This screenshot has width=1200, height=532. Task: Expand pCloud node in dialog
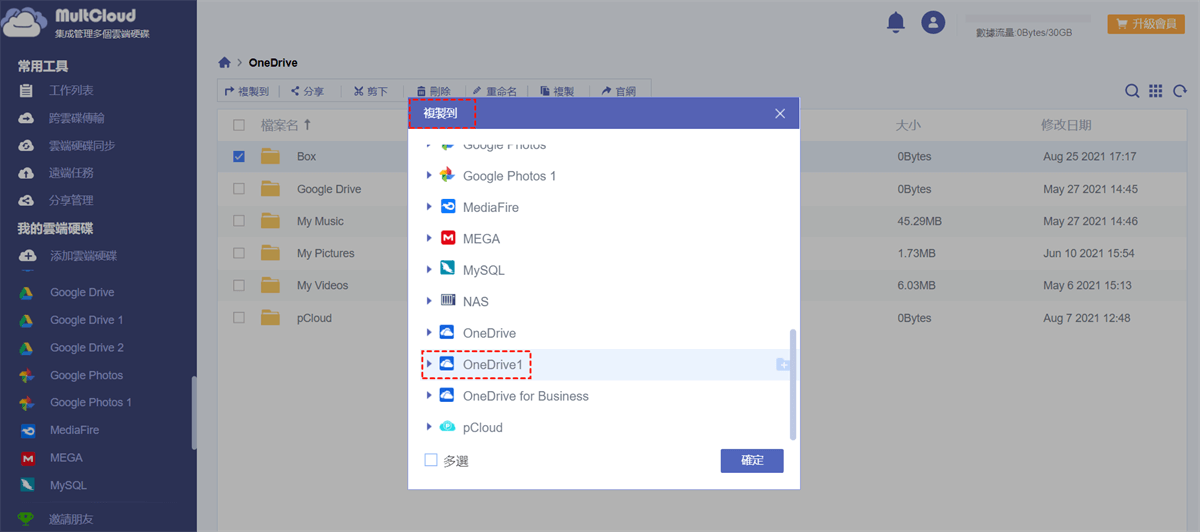tap(429, 427)
